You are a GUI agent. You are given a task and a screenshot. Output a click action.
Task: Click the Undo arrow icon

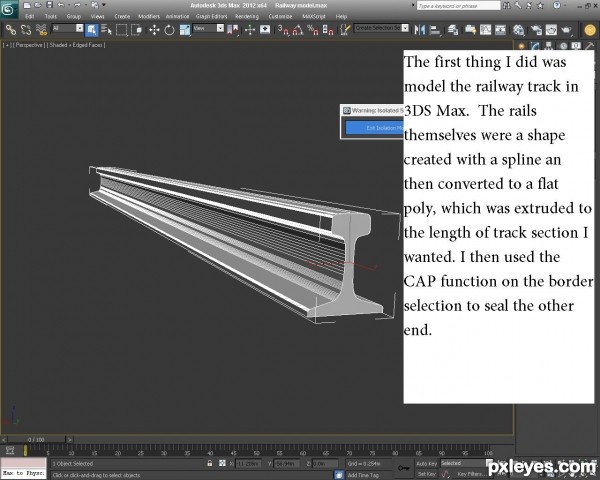pyautogui.click(x=61, y=5)
